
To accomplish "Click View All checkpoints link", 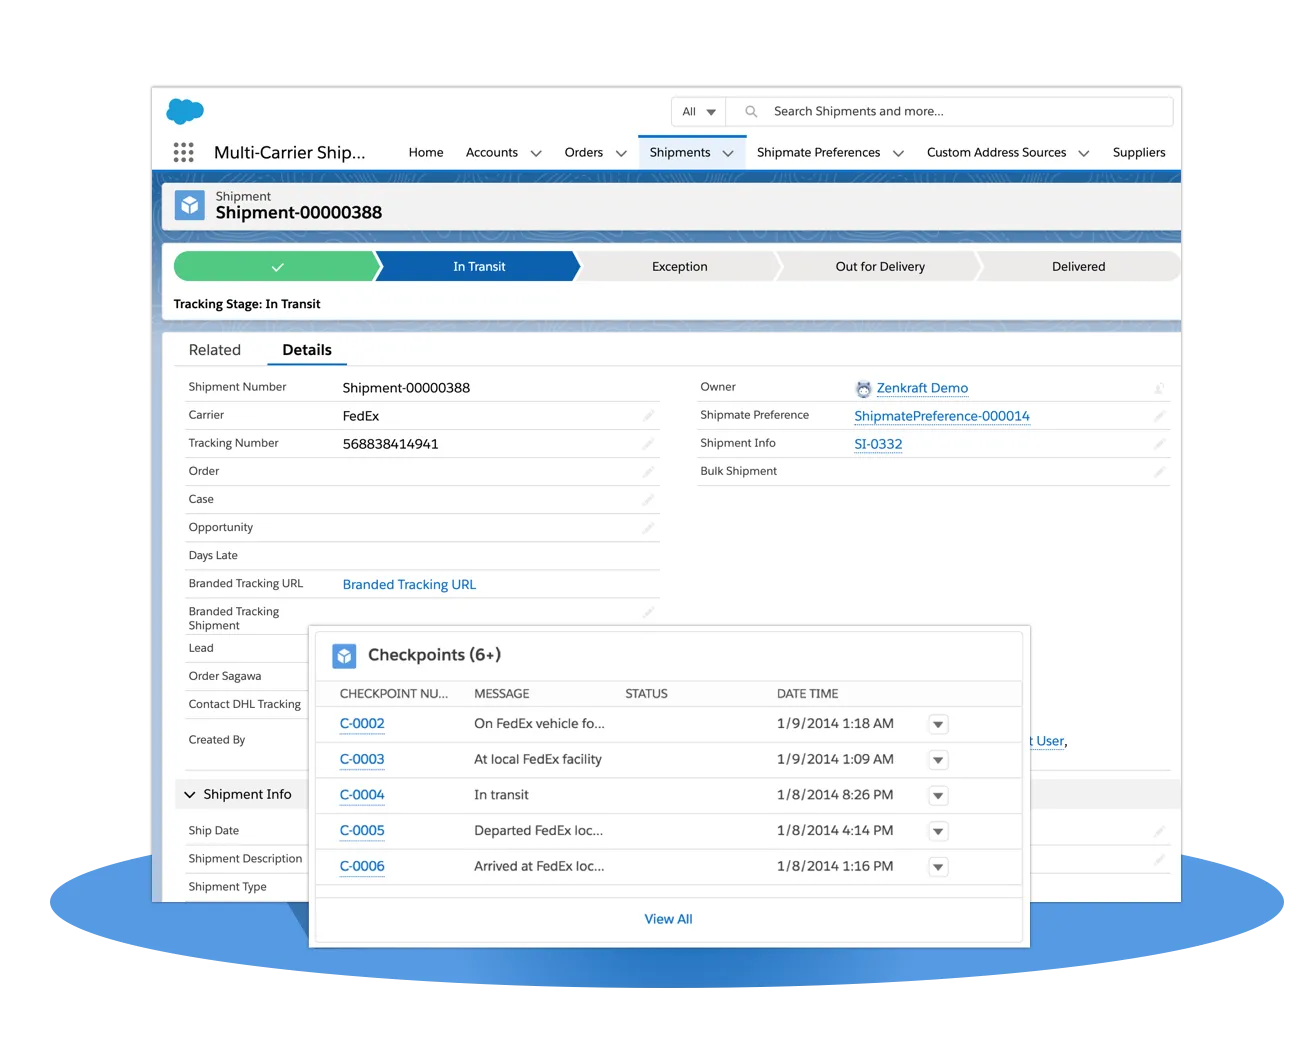I will 668,919.
